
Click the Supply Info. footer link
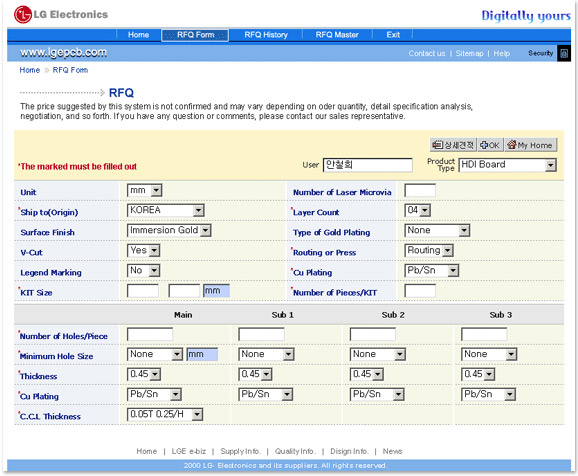(240, 451)
